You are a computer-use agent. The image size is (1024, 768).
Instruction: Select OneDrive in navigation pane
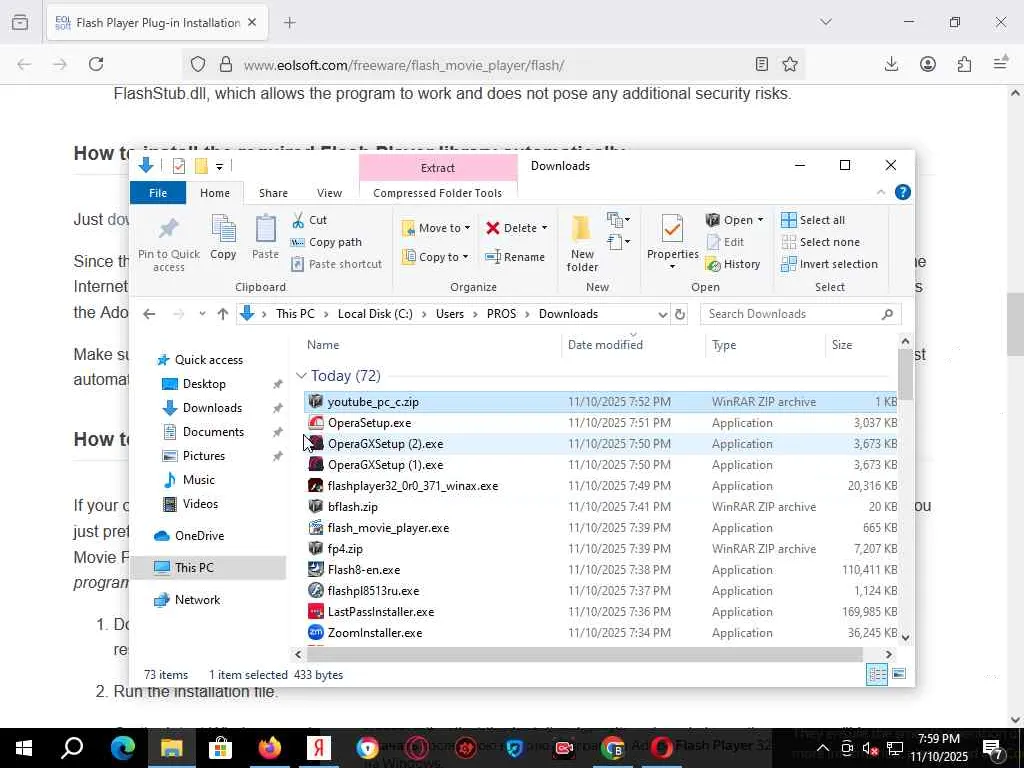pos(199,536)
